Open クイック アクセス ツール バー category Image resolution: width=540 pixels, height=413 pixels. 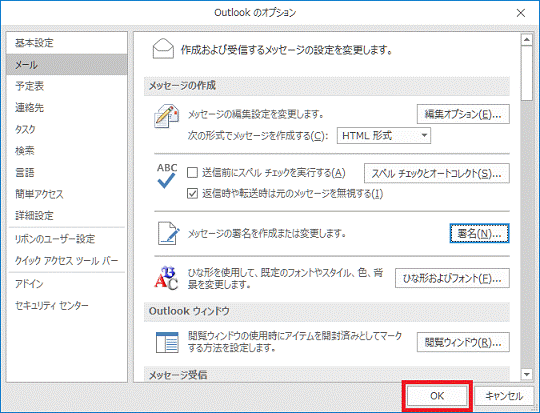tap(67, 260)
